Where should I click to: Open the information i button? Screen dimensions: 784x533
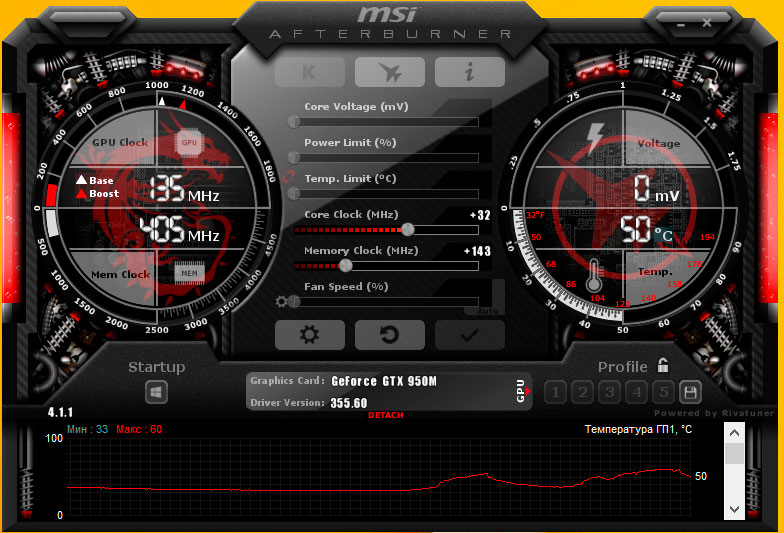[x=470, y=72]
